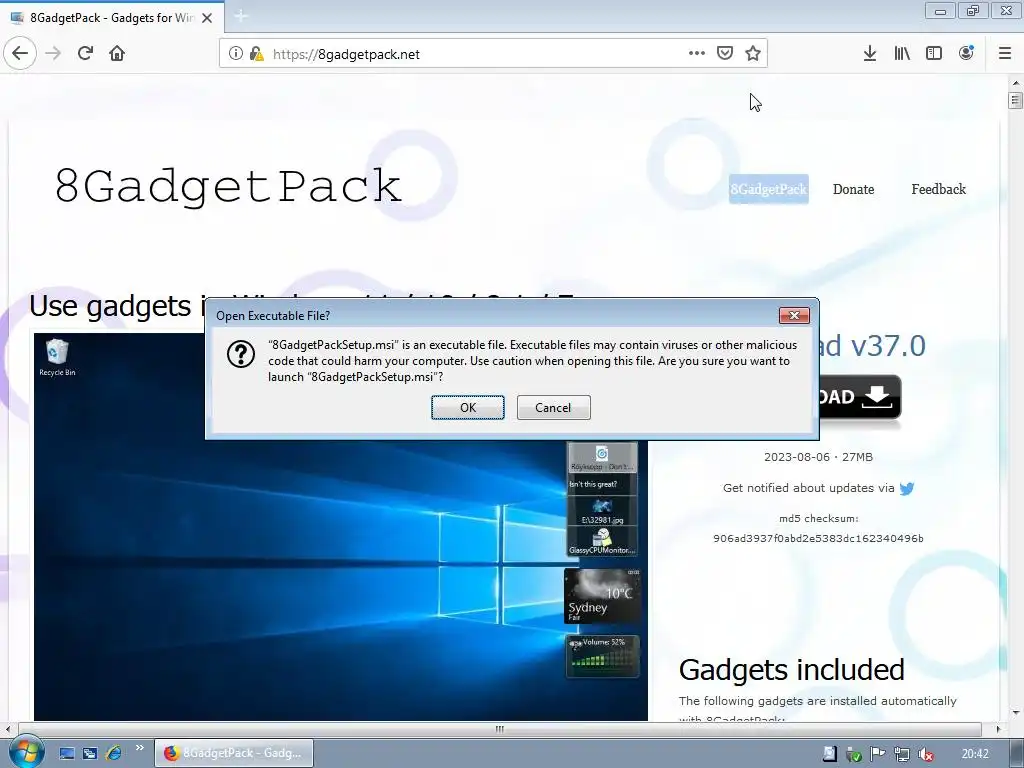Click the horizontal scrollbar right arrow
The image size is (1024, 768).
tap(998, 729)
